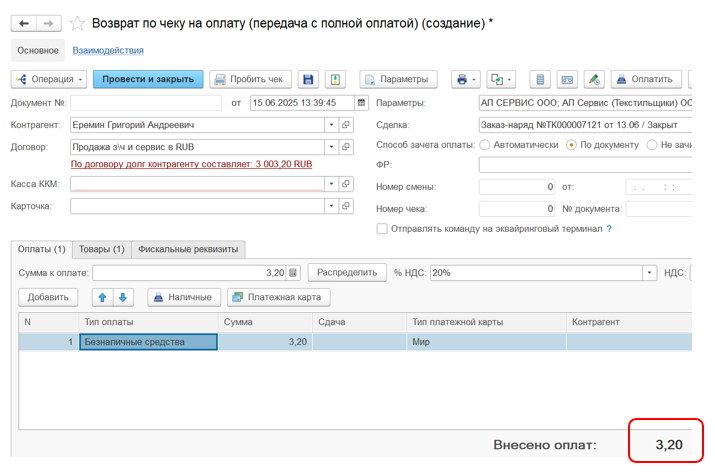Click the favorites star icon by the title
Viewport: 715px width, 475px height.
[77, 23]
